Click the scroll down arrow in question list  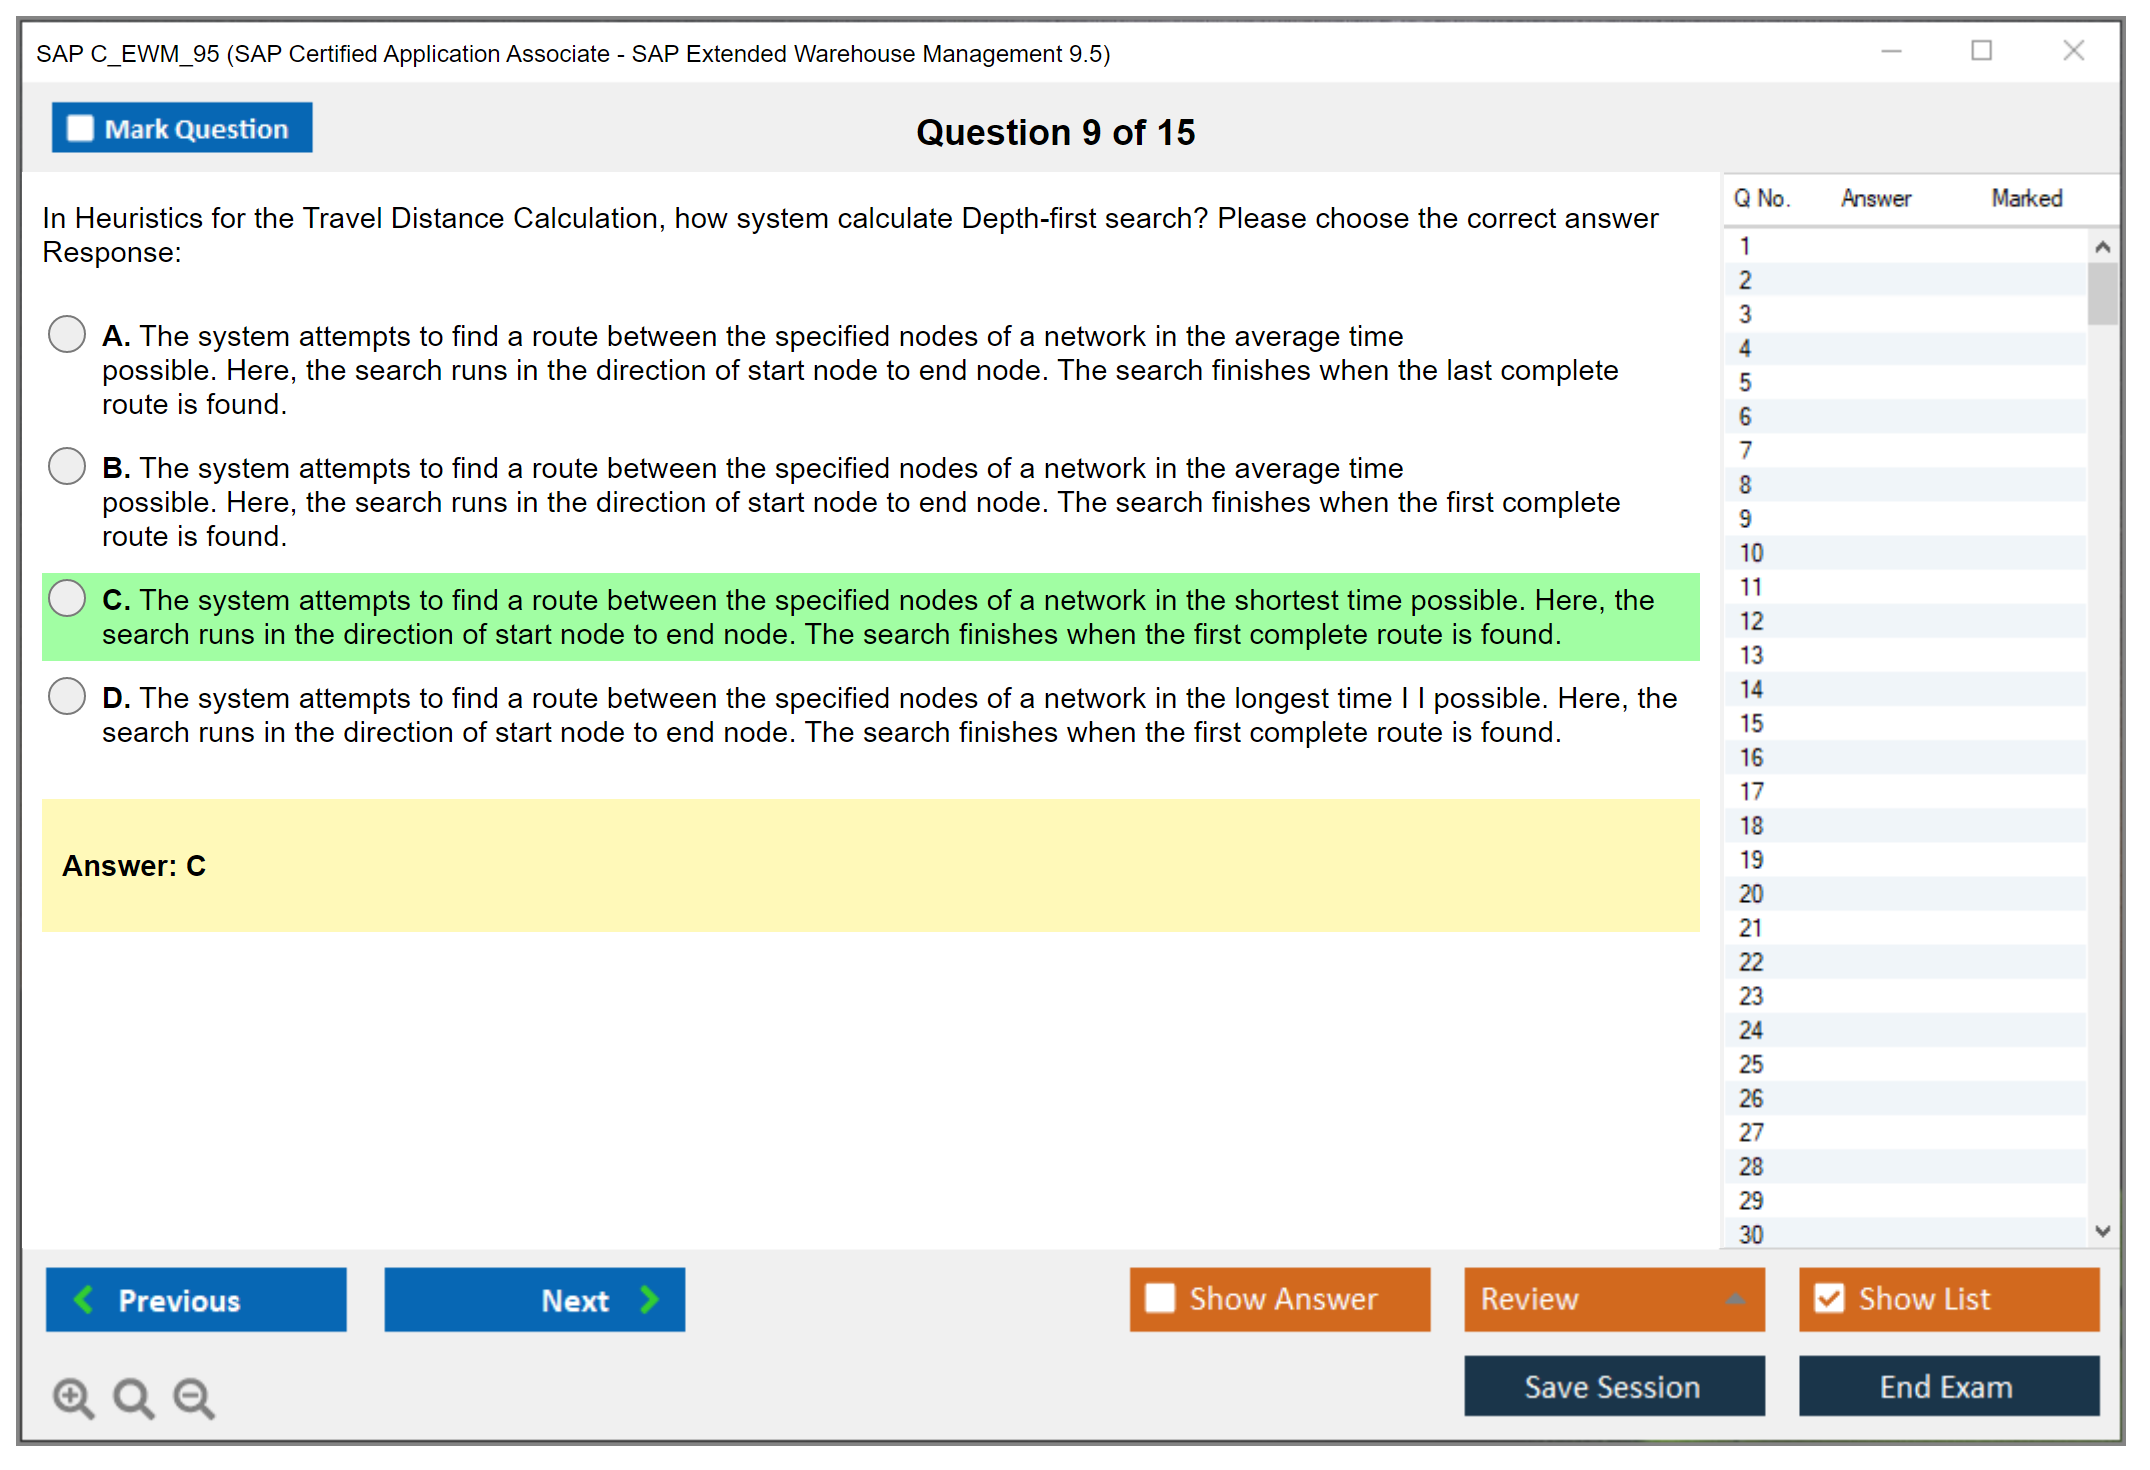coord(2102,1231)
